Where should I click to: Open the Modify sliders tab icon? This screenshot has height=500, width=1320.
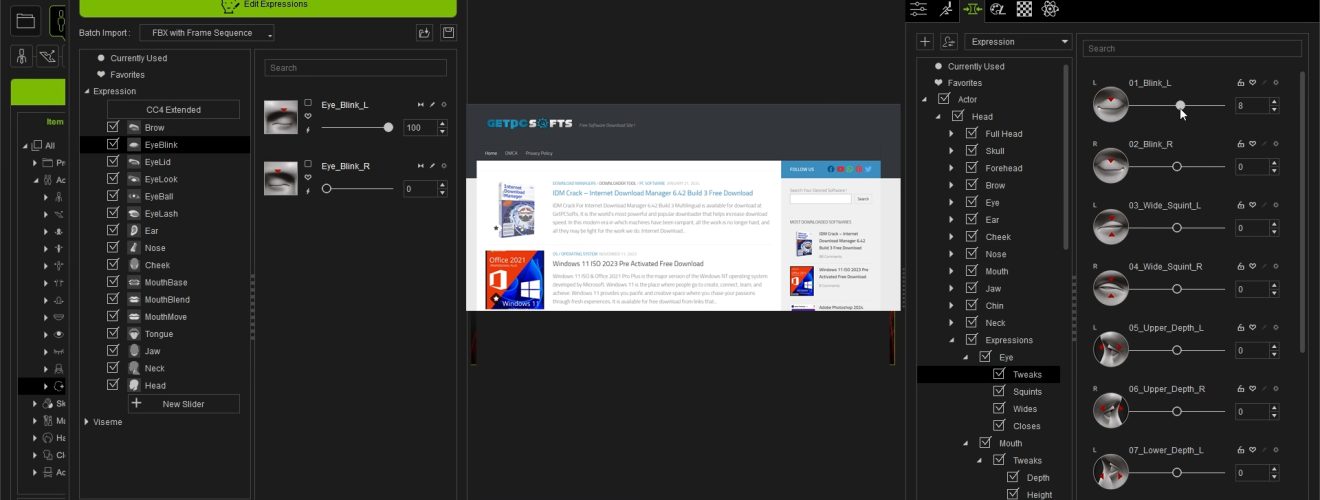(918, 9)
